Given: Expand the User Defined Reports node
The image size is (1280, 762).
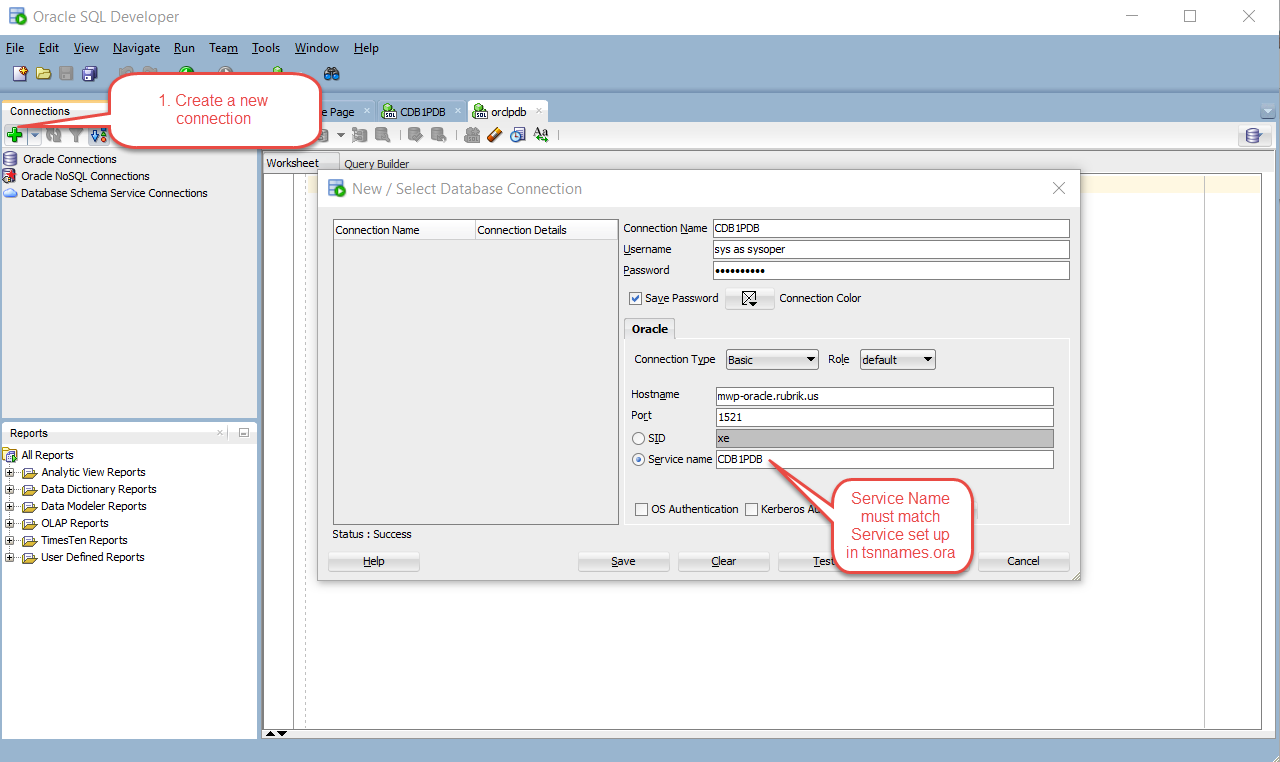Looking at the screenshot, I should coord(10,557).
